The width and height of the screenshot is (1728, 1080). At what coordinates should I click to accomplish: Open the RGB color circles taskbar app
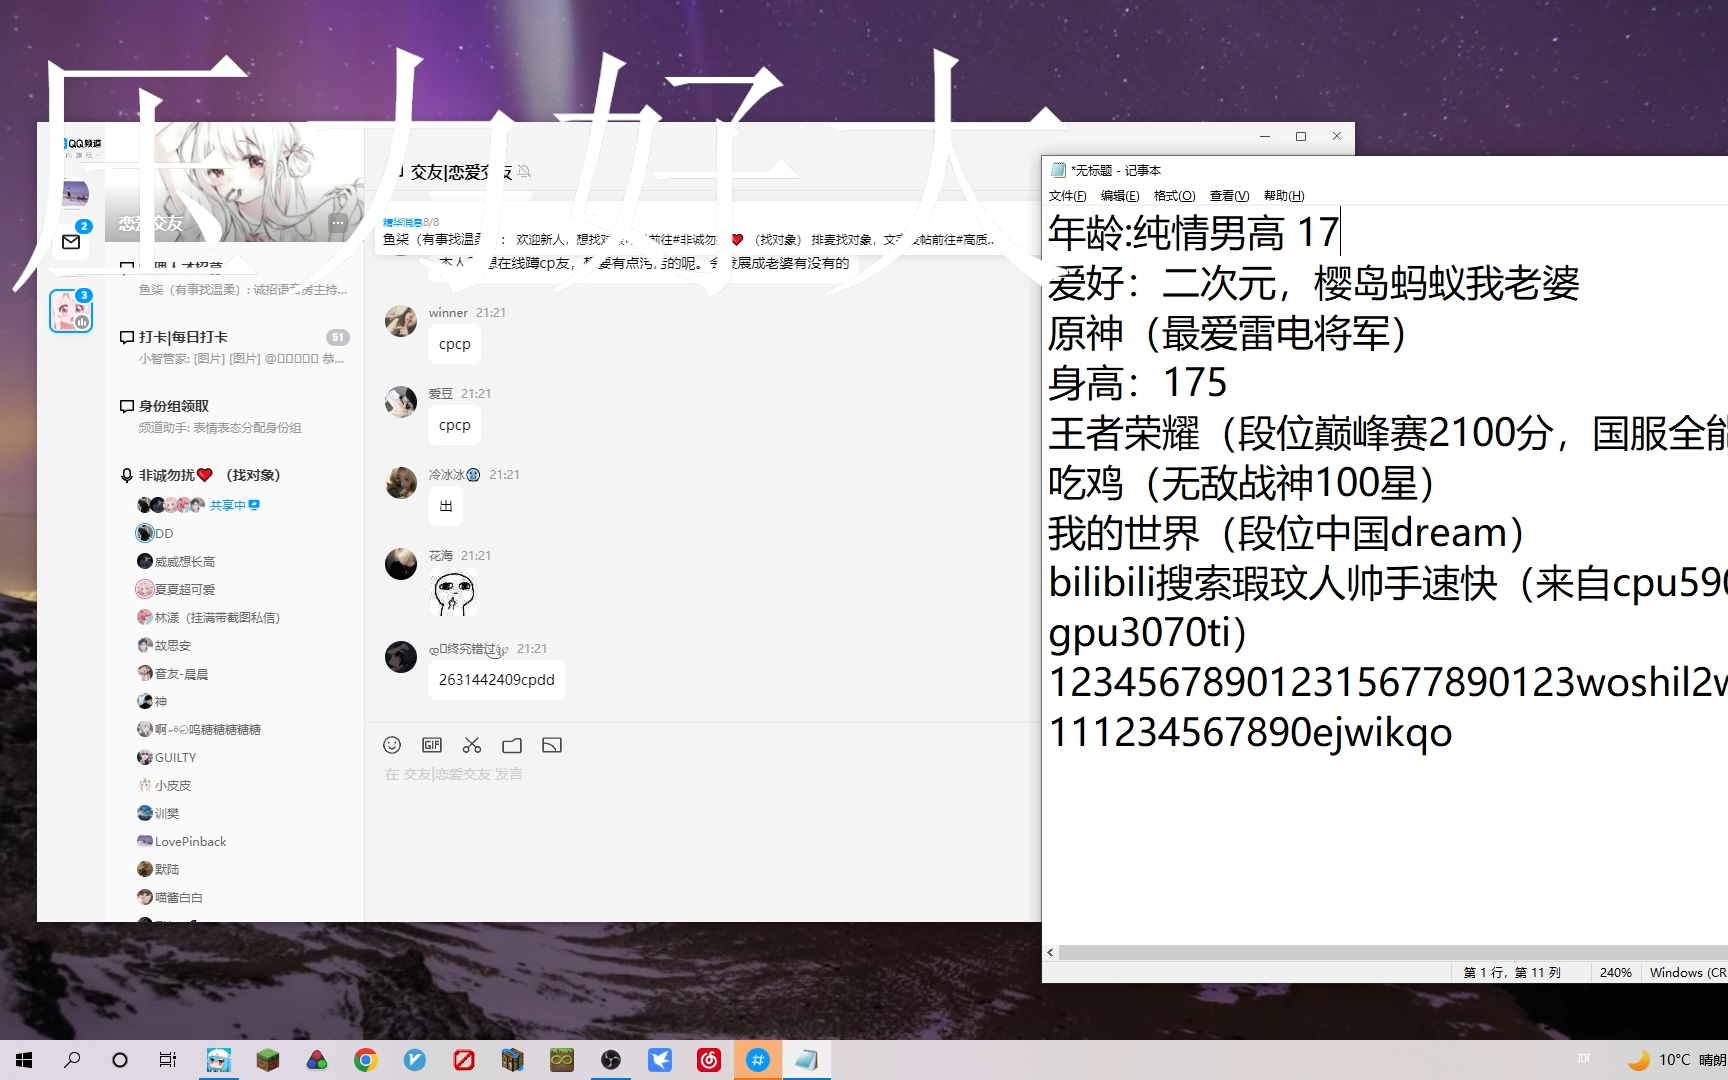(x=316, y=1060)
